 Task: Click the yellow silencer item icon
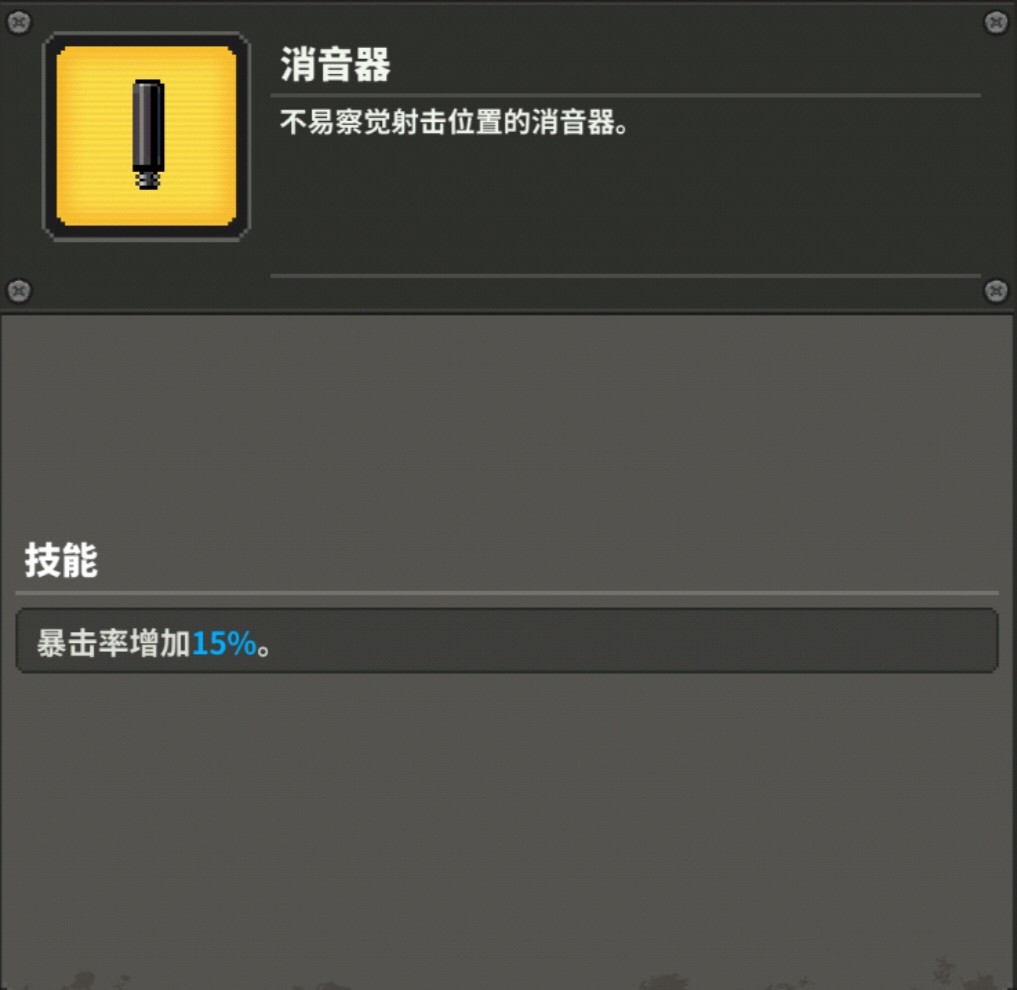[146, 136]
